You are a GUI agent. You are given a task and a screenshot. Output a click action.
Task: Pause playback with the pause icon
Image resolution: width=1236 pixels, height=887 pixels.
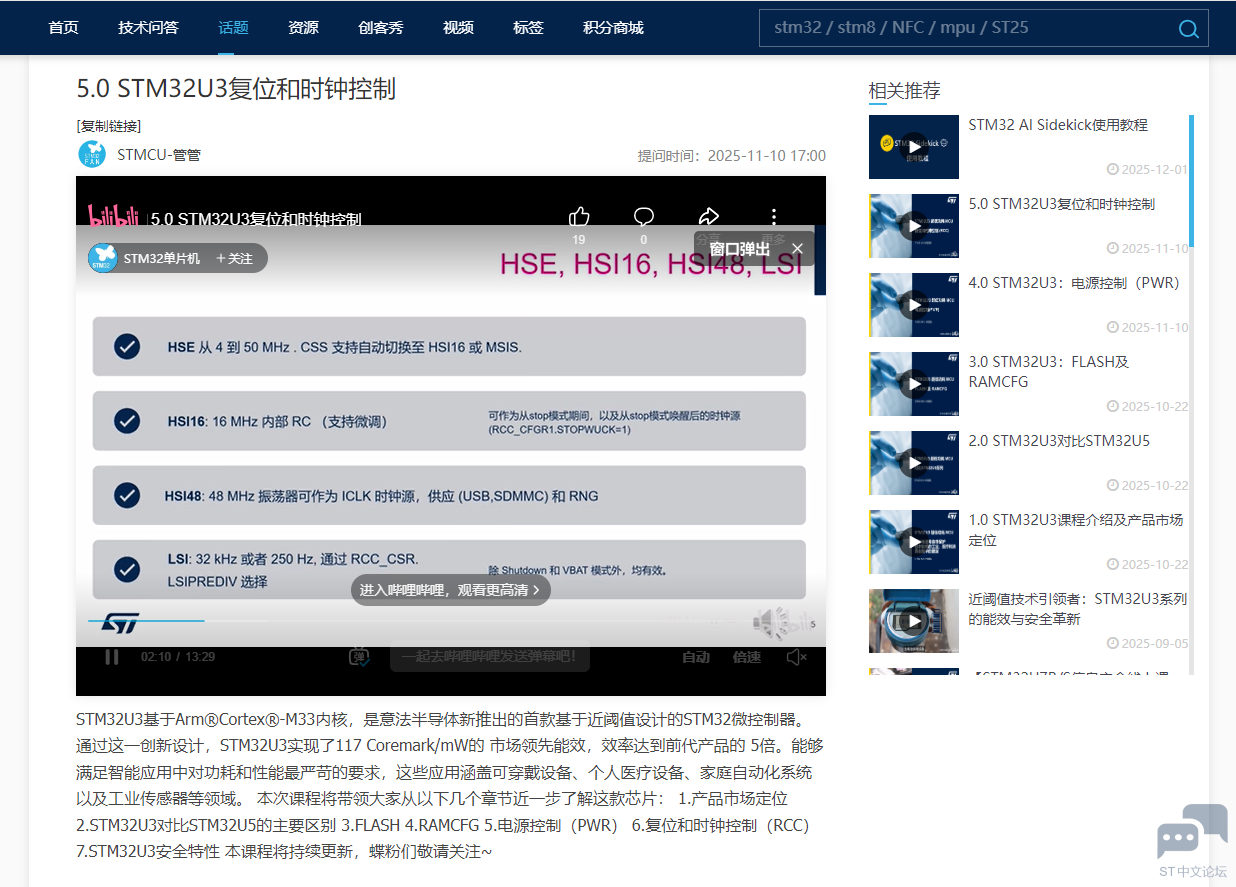pyautogui.click(x=111, y=657)
